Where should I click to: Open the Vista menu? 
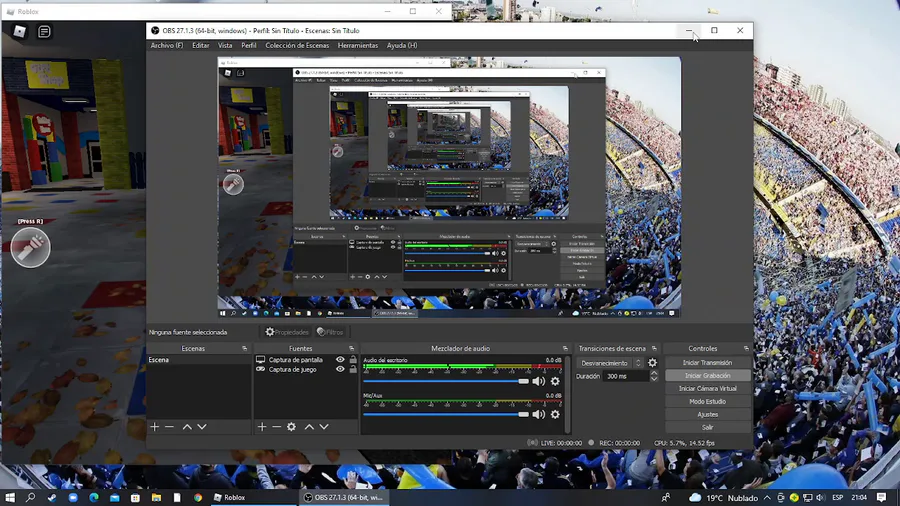point(225,45)
